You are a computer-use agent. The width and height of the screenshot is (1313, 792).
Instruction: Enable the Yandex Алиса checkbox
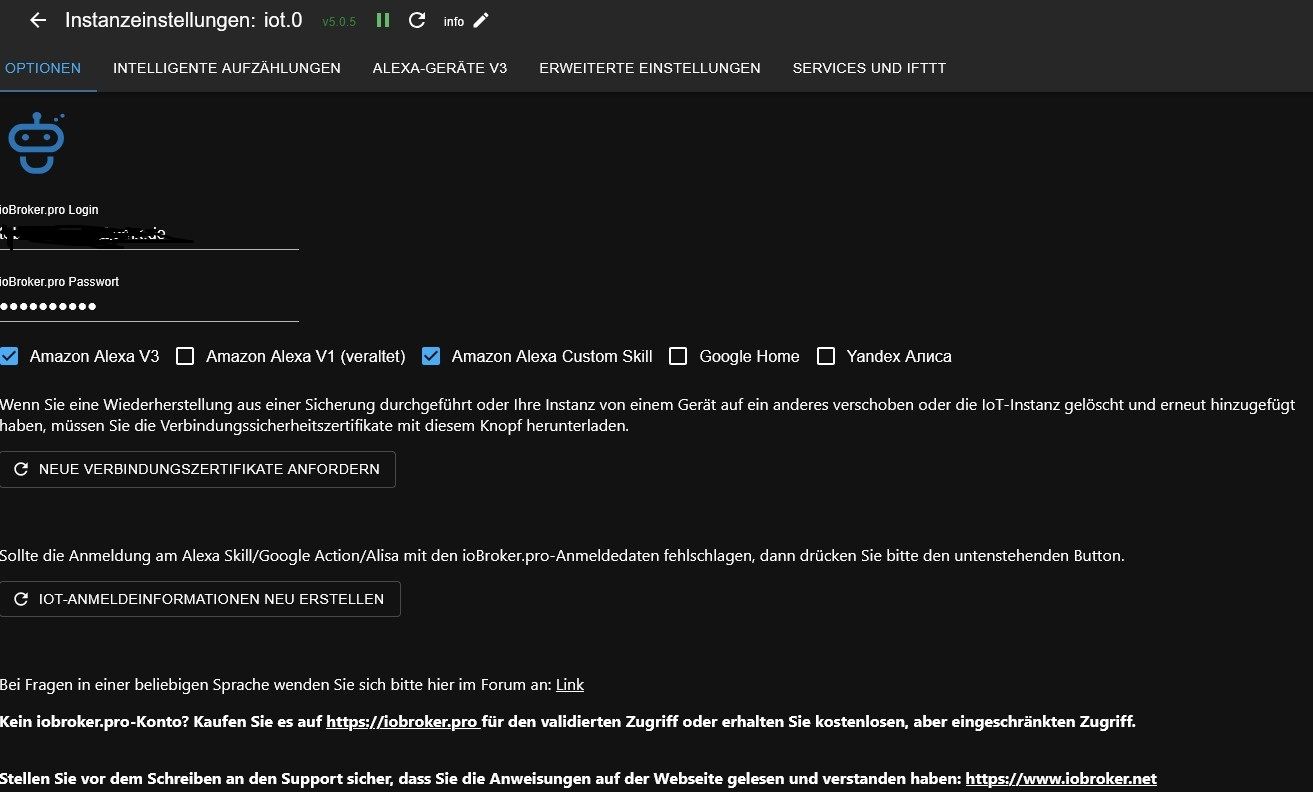826,356
